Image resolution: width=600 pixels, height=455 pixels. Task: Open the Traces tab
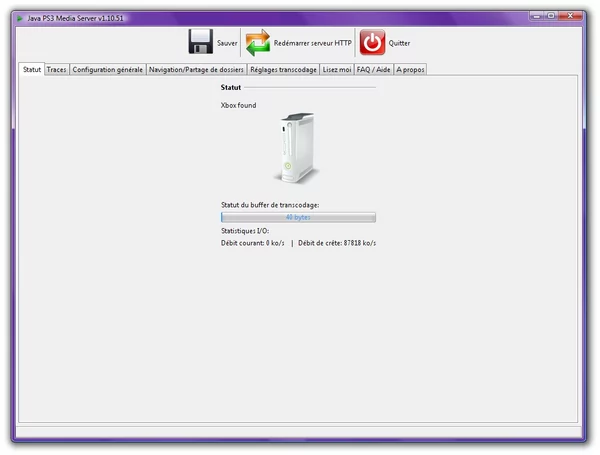pyautogui.click(x=57, y=70)
